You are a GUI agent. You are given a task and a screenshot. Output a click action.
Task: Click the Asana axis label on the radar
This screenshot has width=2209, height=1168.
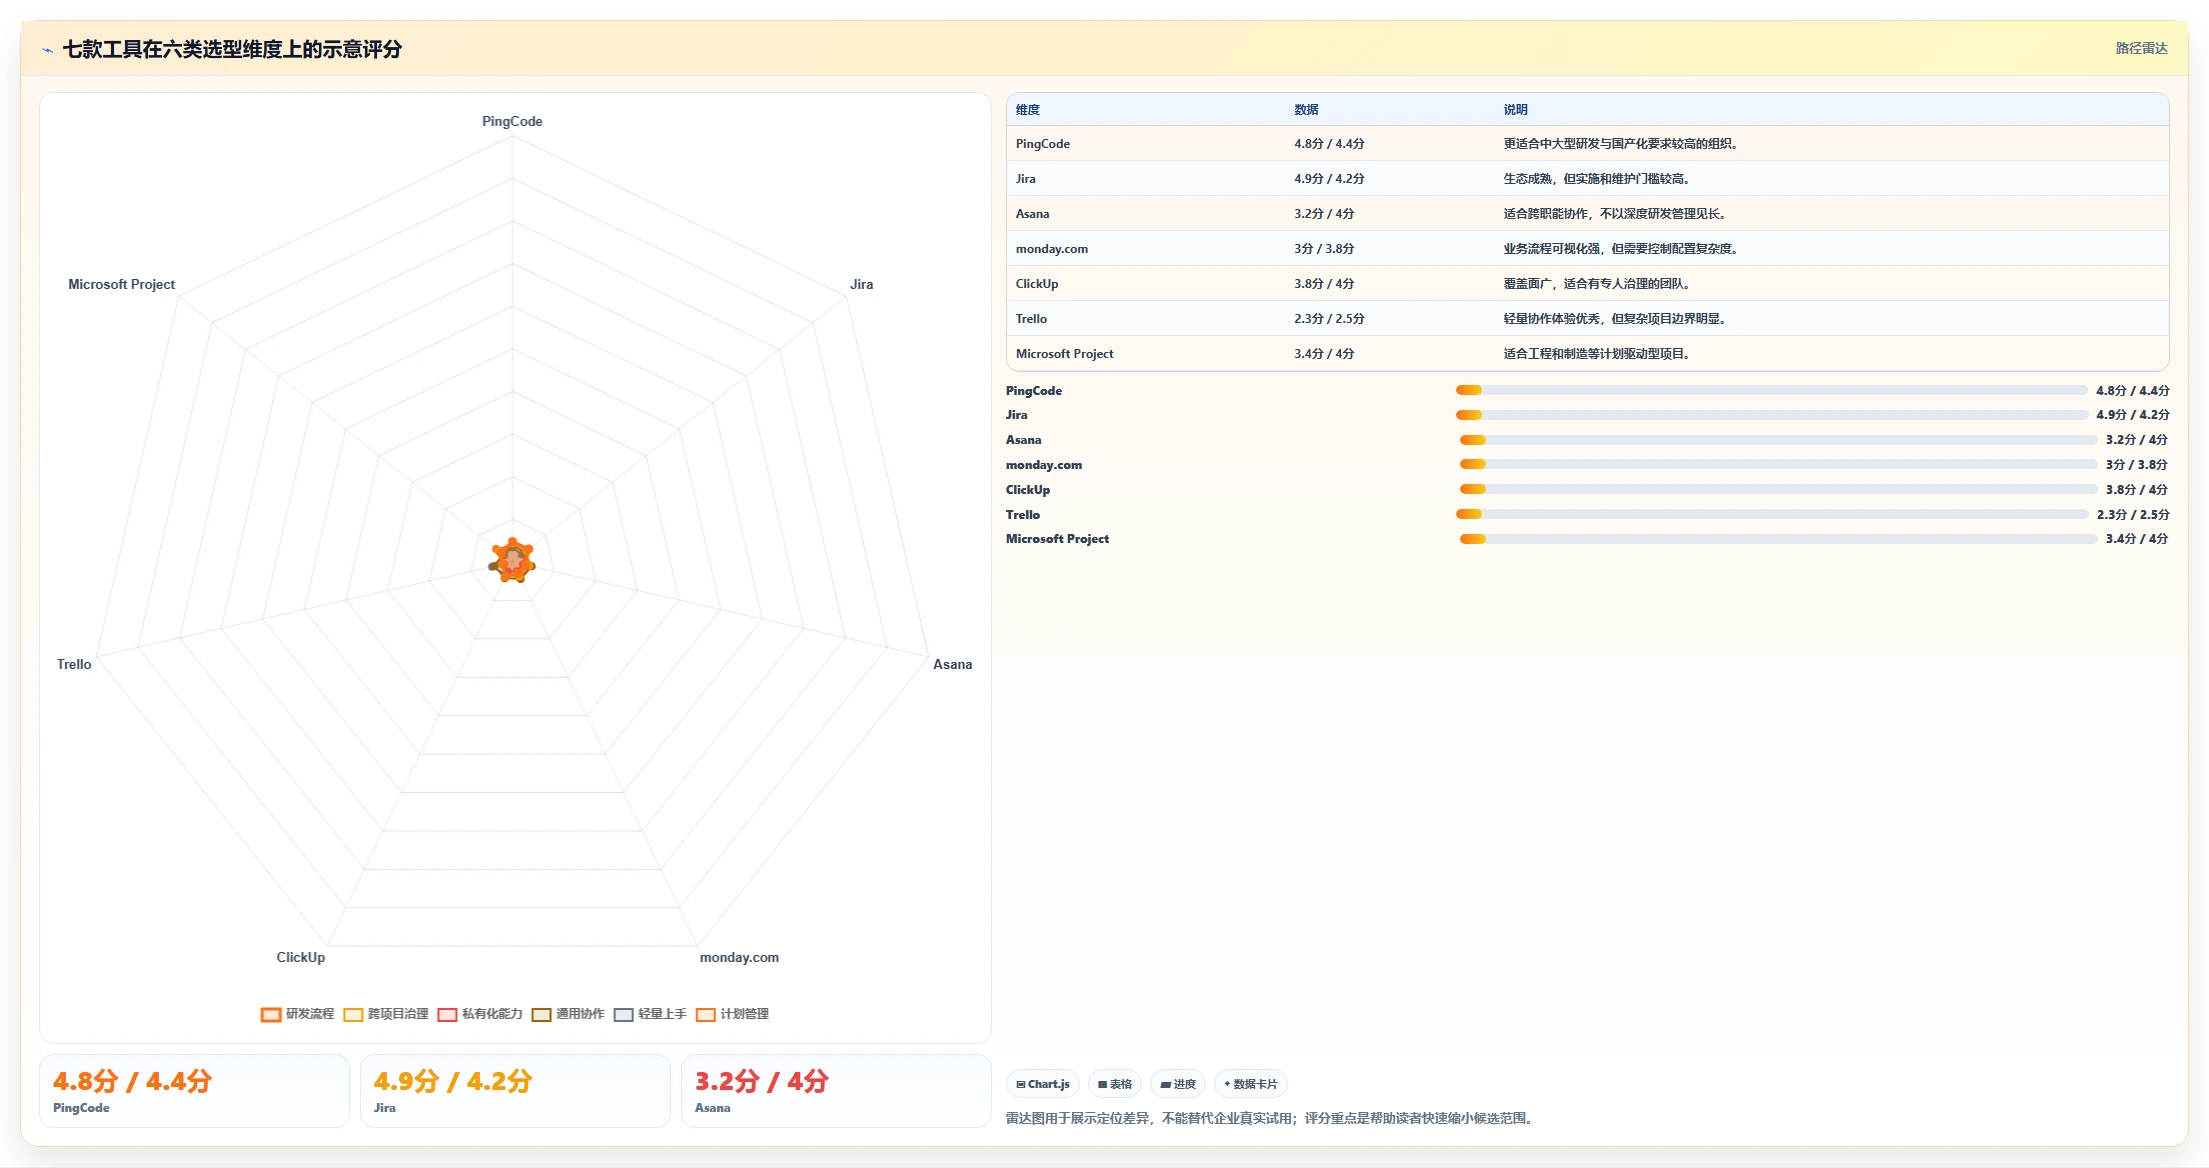952,664
